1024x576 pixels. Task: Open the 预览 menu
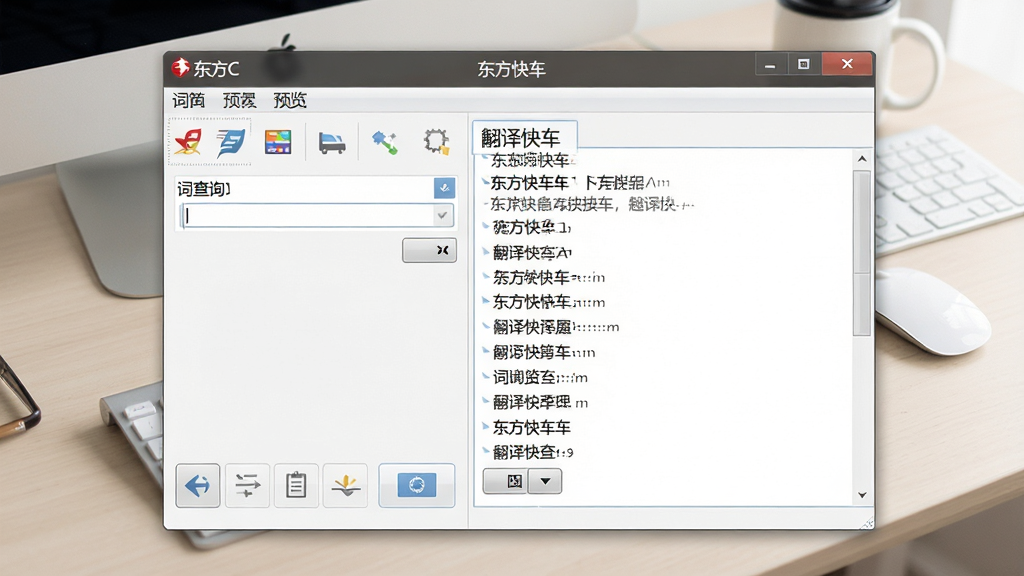pos(289,101)
